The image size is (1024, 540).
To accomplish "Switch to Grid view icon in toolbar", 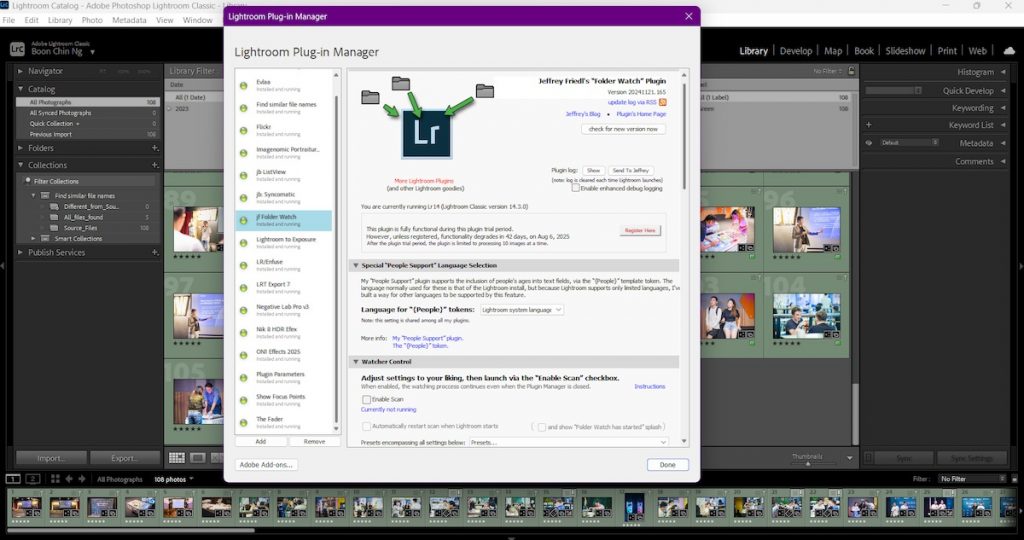I will coord(177,458).
